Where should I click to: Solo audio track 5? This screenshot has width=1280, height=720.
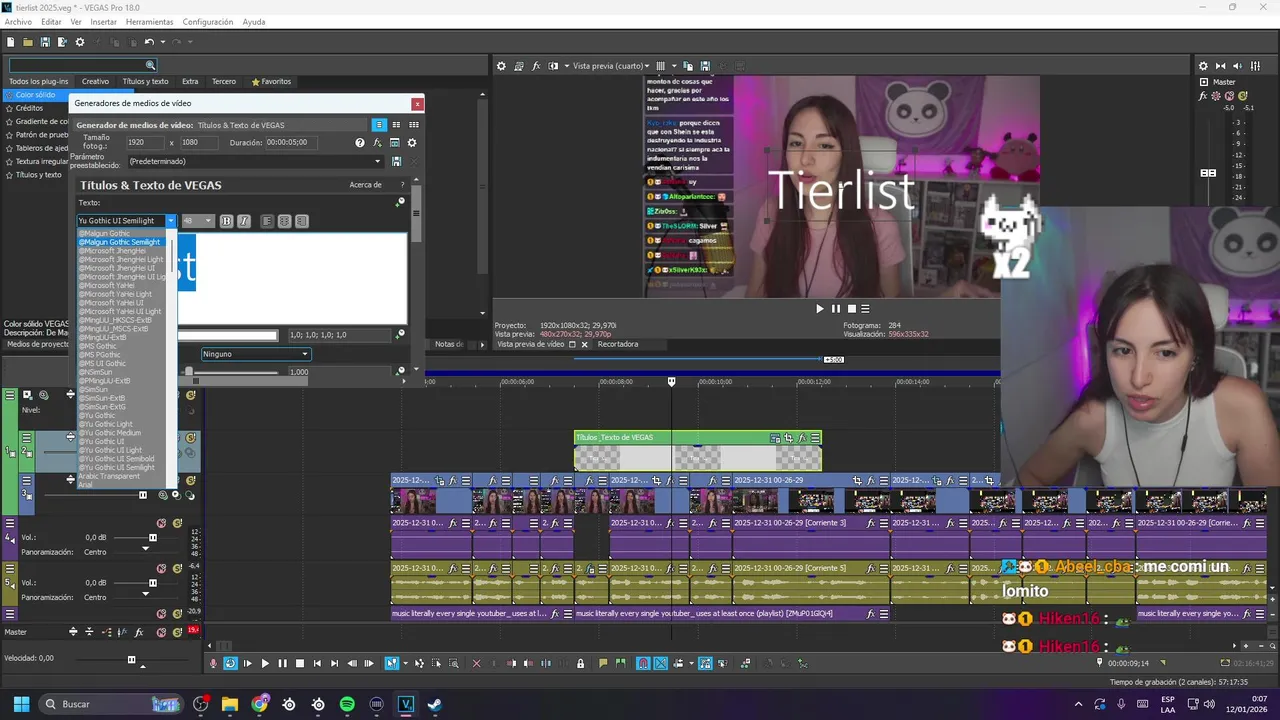click(177, 568)
